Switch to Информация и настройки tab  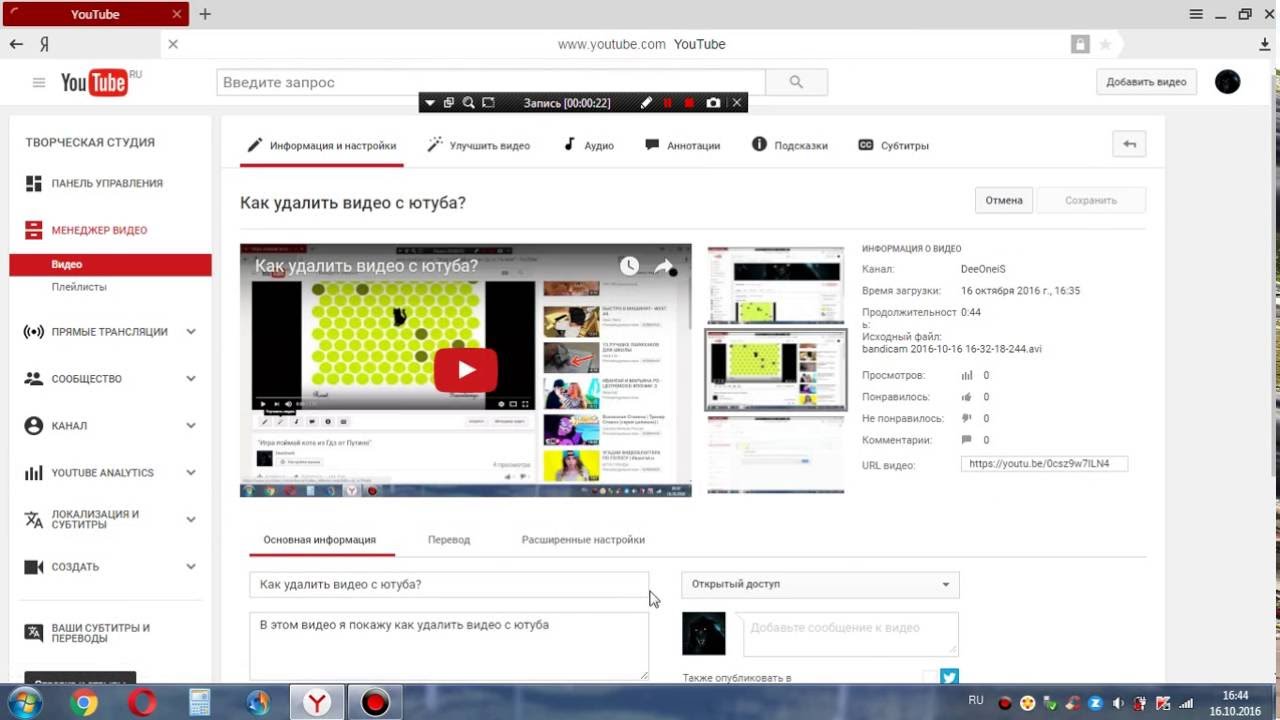322,145
